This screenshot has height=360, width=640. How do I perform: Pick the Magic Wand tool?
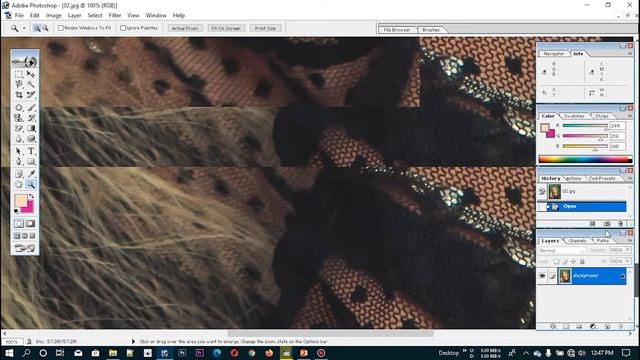[x=31, y=84]
